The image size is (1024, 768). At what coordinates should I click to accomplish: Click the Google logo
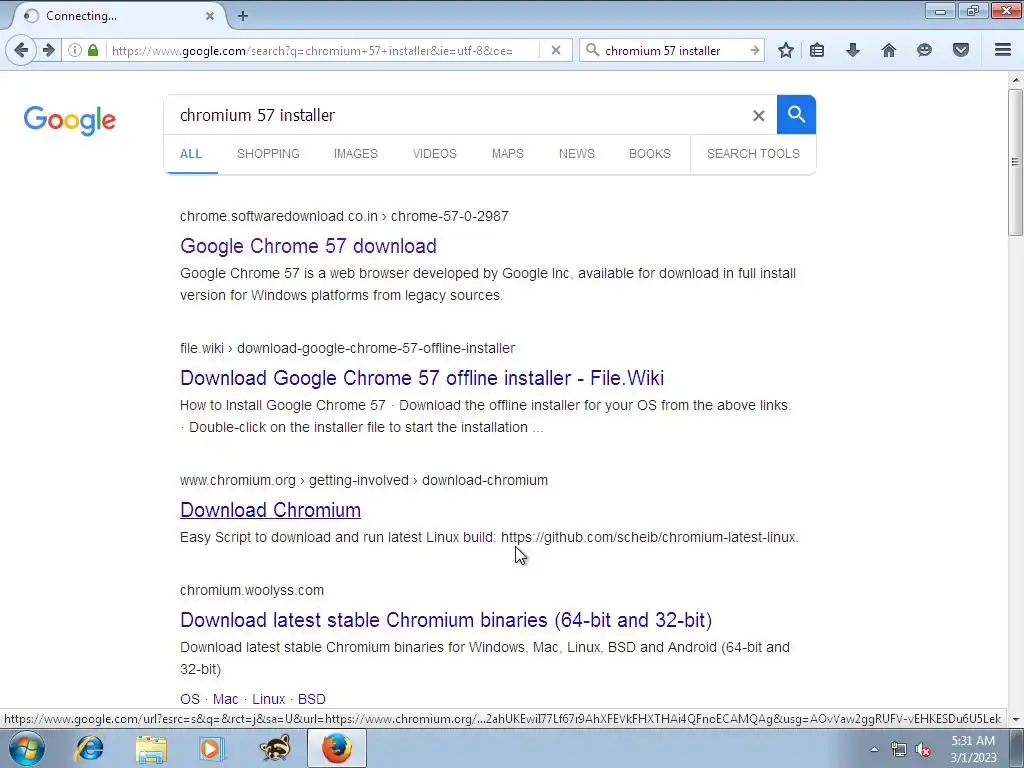pos(70,120)
